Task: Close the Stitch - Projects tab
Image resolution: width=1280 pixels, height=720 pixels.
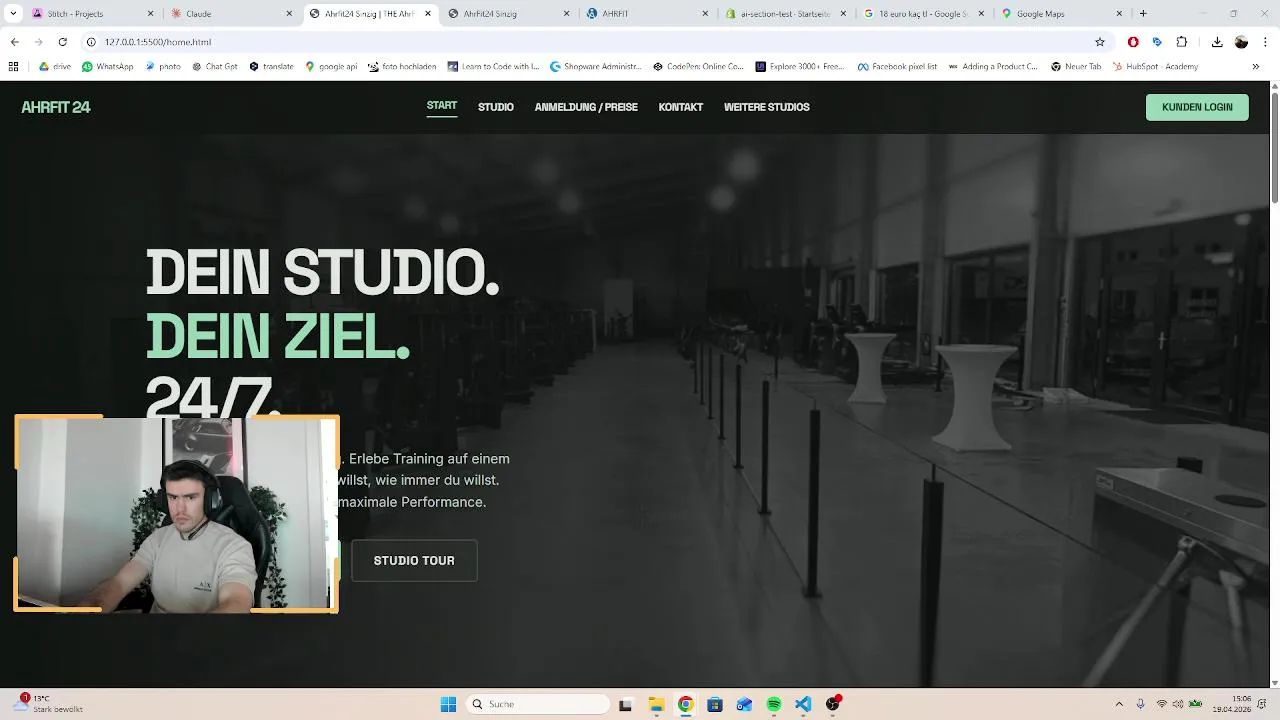Action: (151, 14)
